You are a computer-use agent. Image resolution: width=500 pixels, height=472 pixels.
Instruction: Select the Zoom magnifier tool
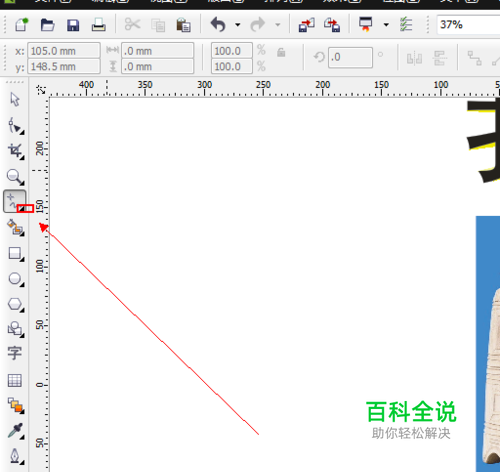[15, 177]
